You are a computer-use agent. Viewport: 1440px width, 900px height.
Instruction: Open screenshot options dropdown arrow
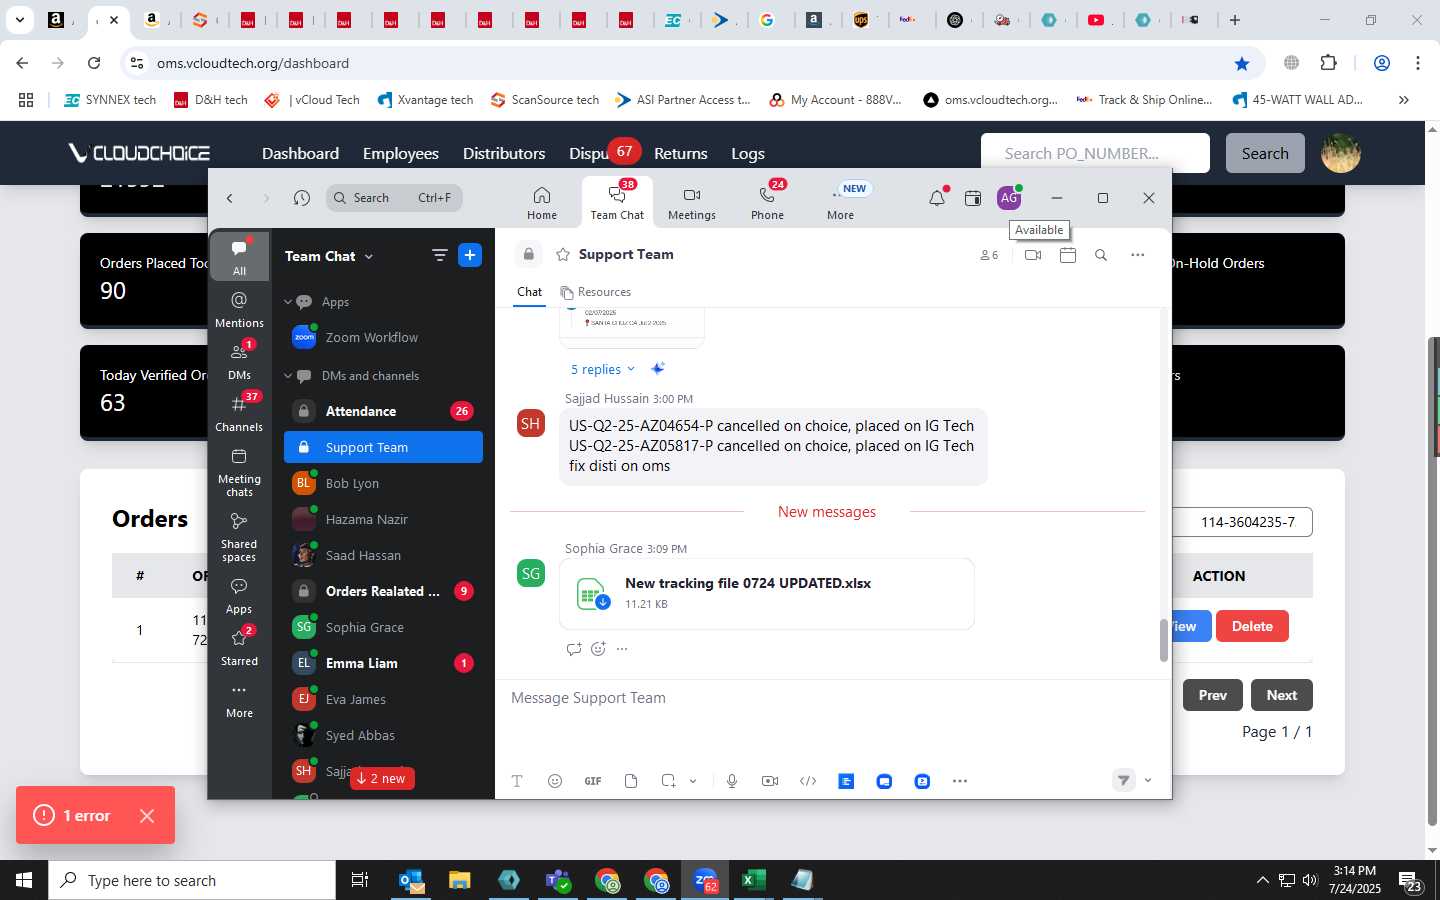point(693,781)
